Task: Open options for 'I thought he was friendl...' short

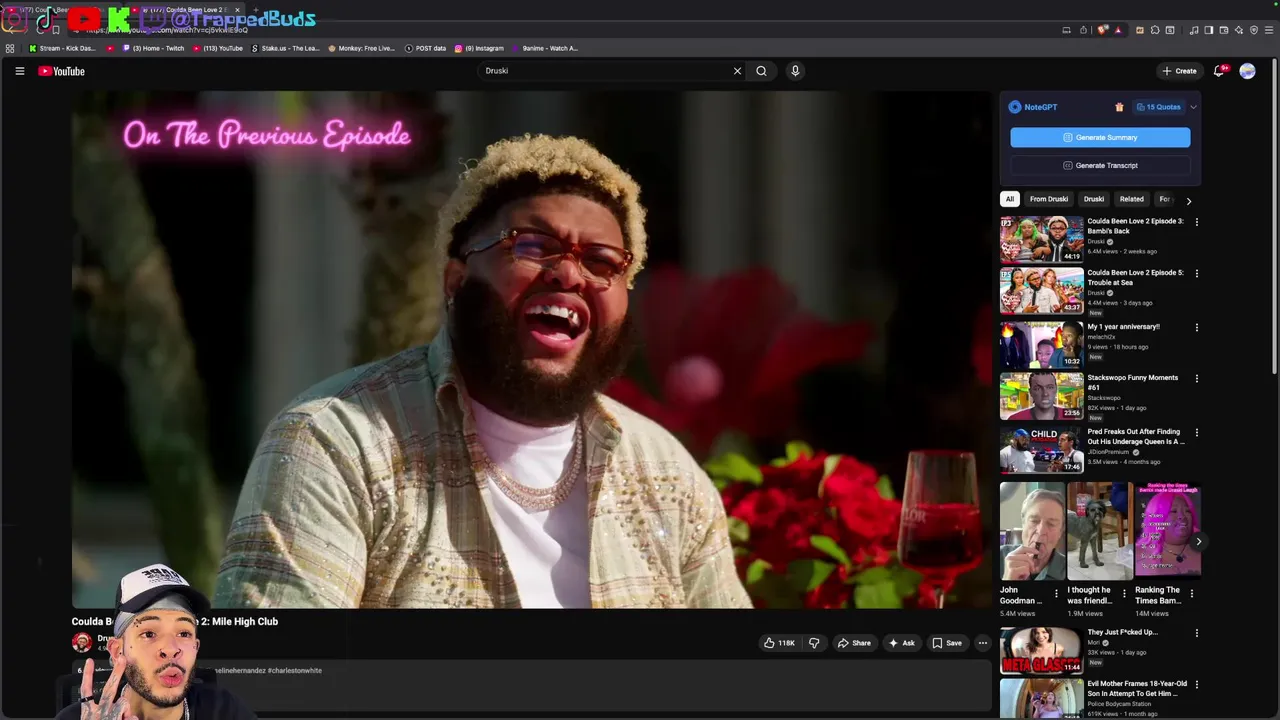Action: (x=1124, y=593)
